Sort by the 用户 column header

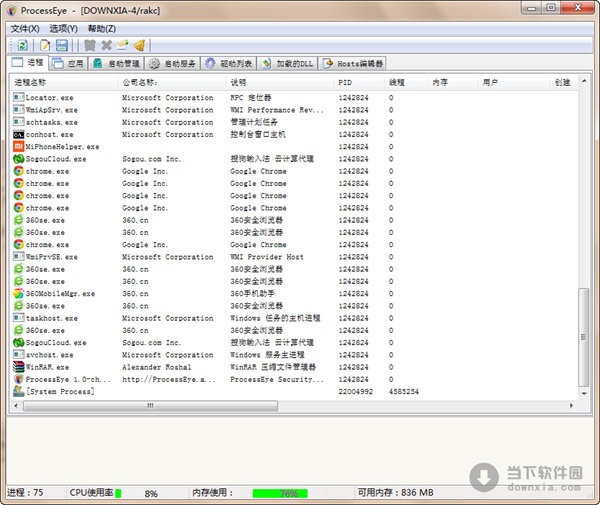[x=514, y=82]
